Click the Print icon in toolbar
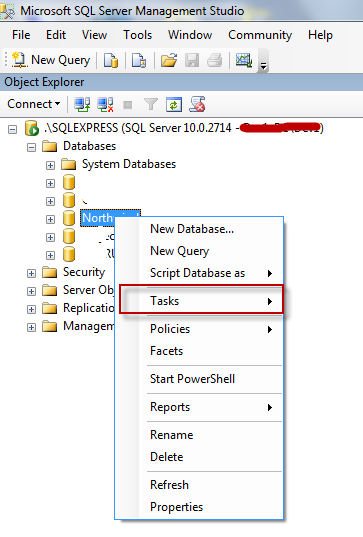The image size is (363, 537). click(x=215, y=60)
